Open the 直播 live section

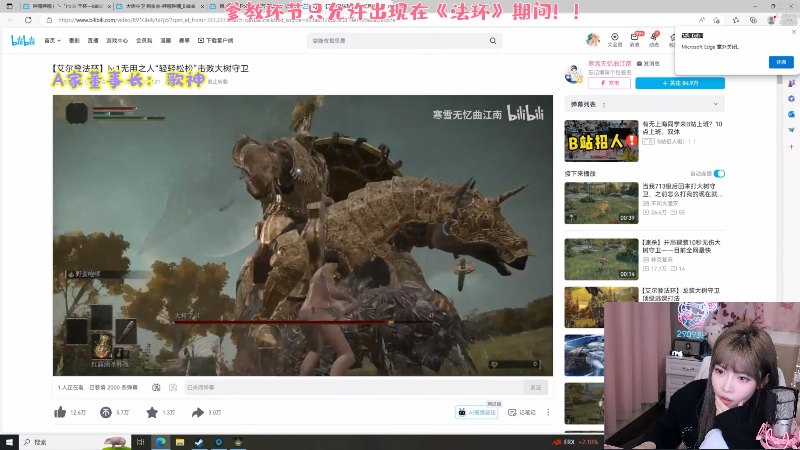93,40
